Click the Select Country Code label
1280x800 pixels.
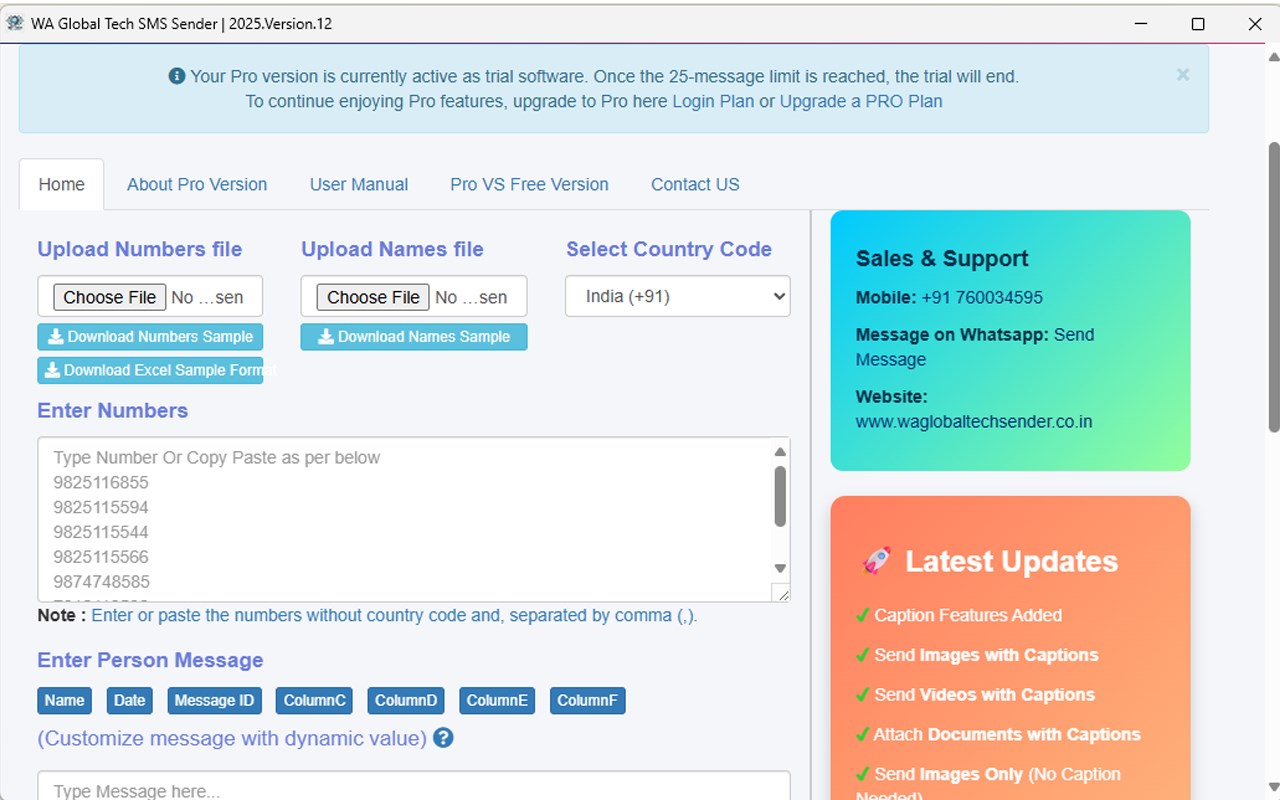[669, 249]
